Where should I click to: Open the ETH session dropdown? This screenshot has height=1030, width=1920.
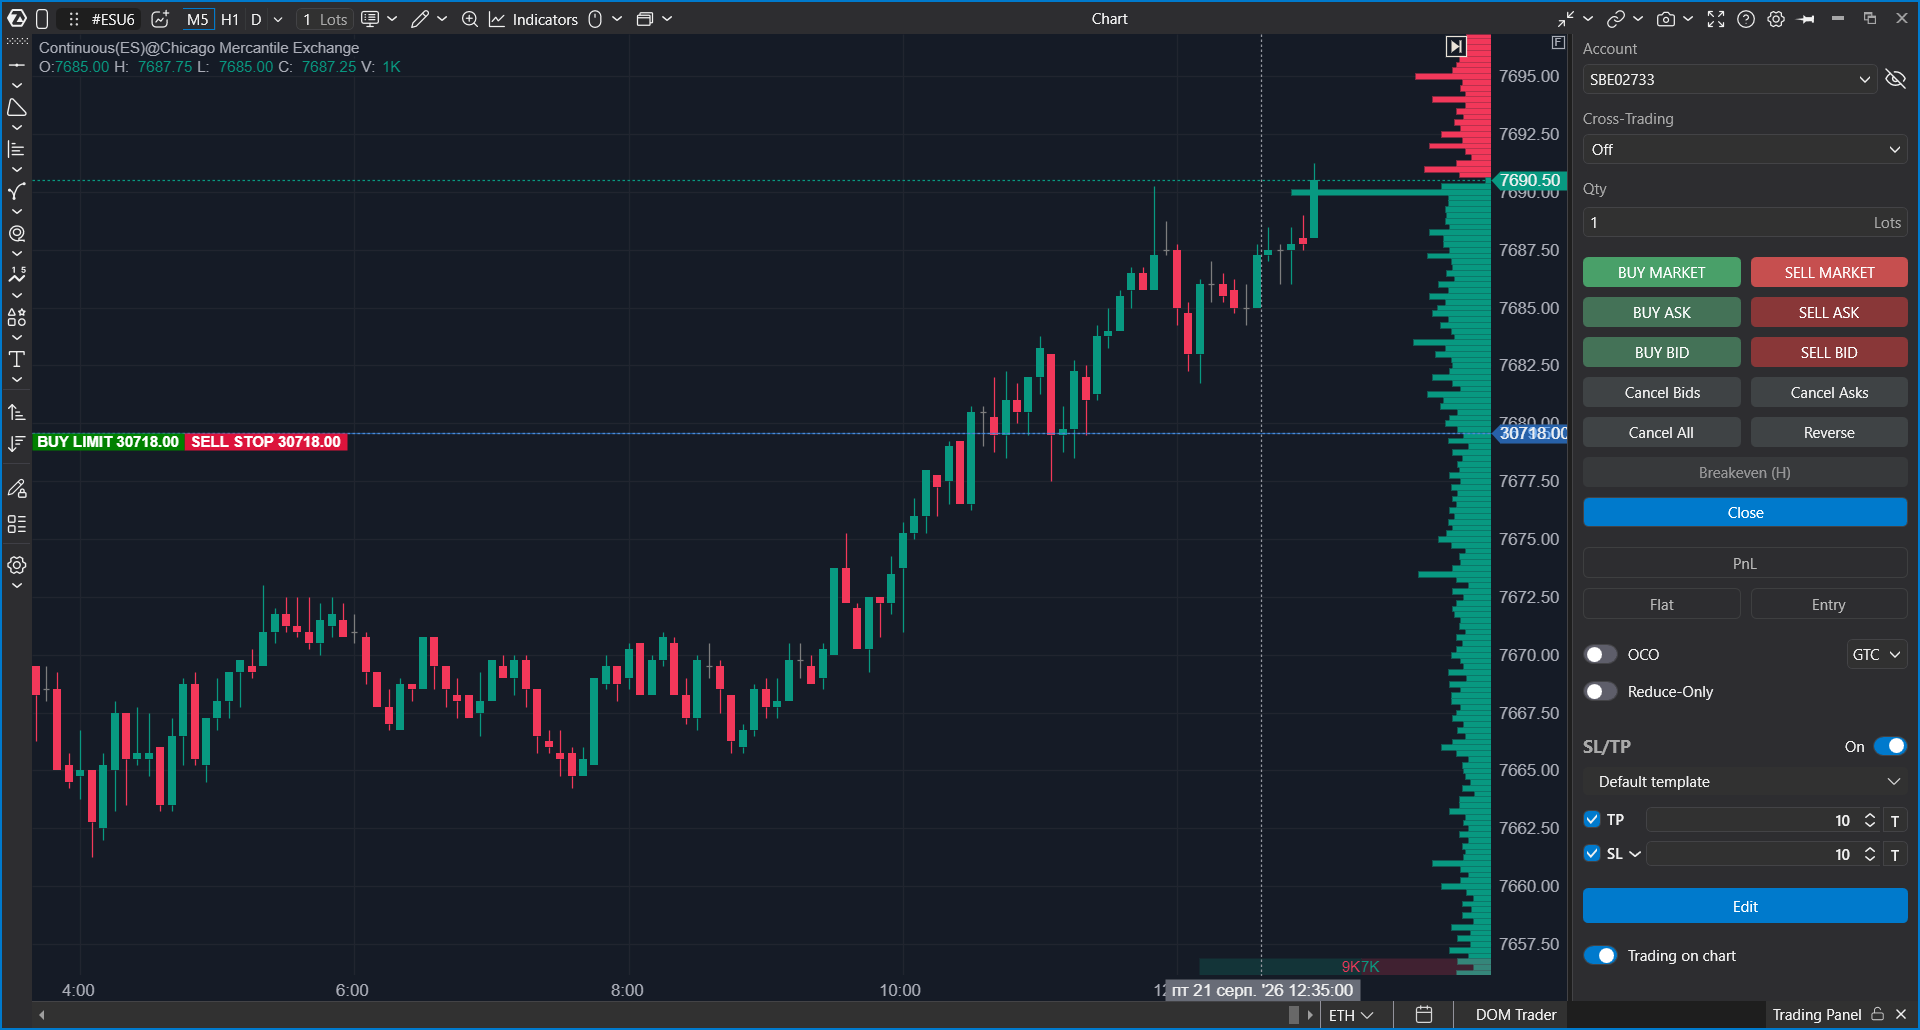(1350, 1015)
